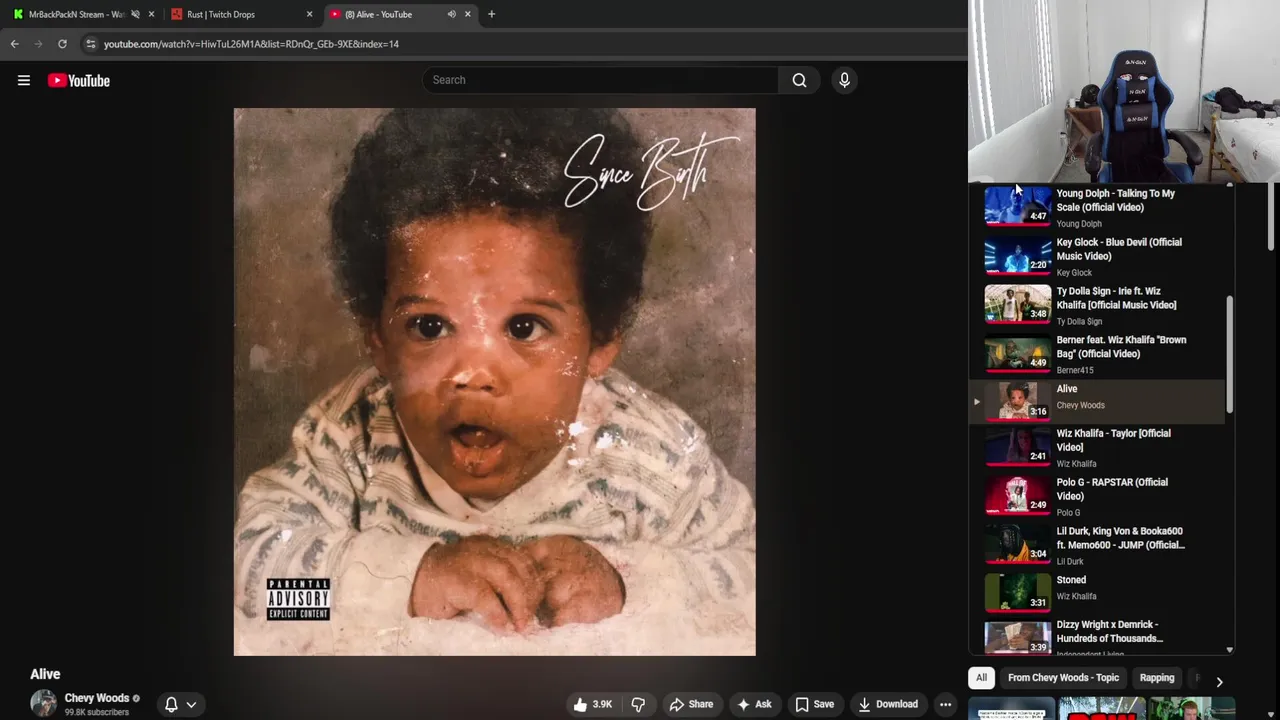Ask about this video
This screenshot has height=720, width=1280.
click(x=754, y=704)
